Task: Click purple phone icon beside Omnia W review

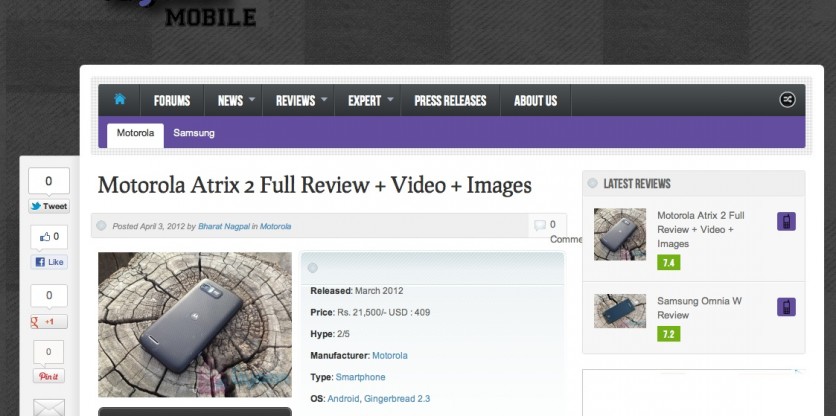Action: (786, 307)
